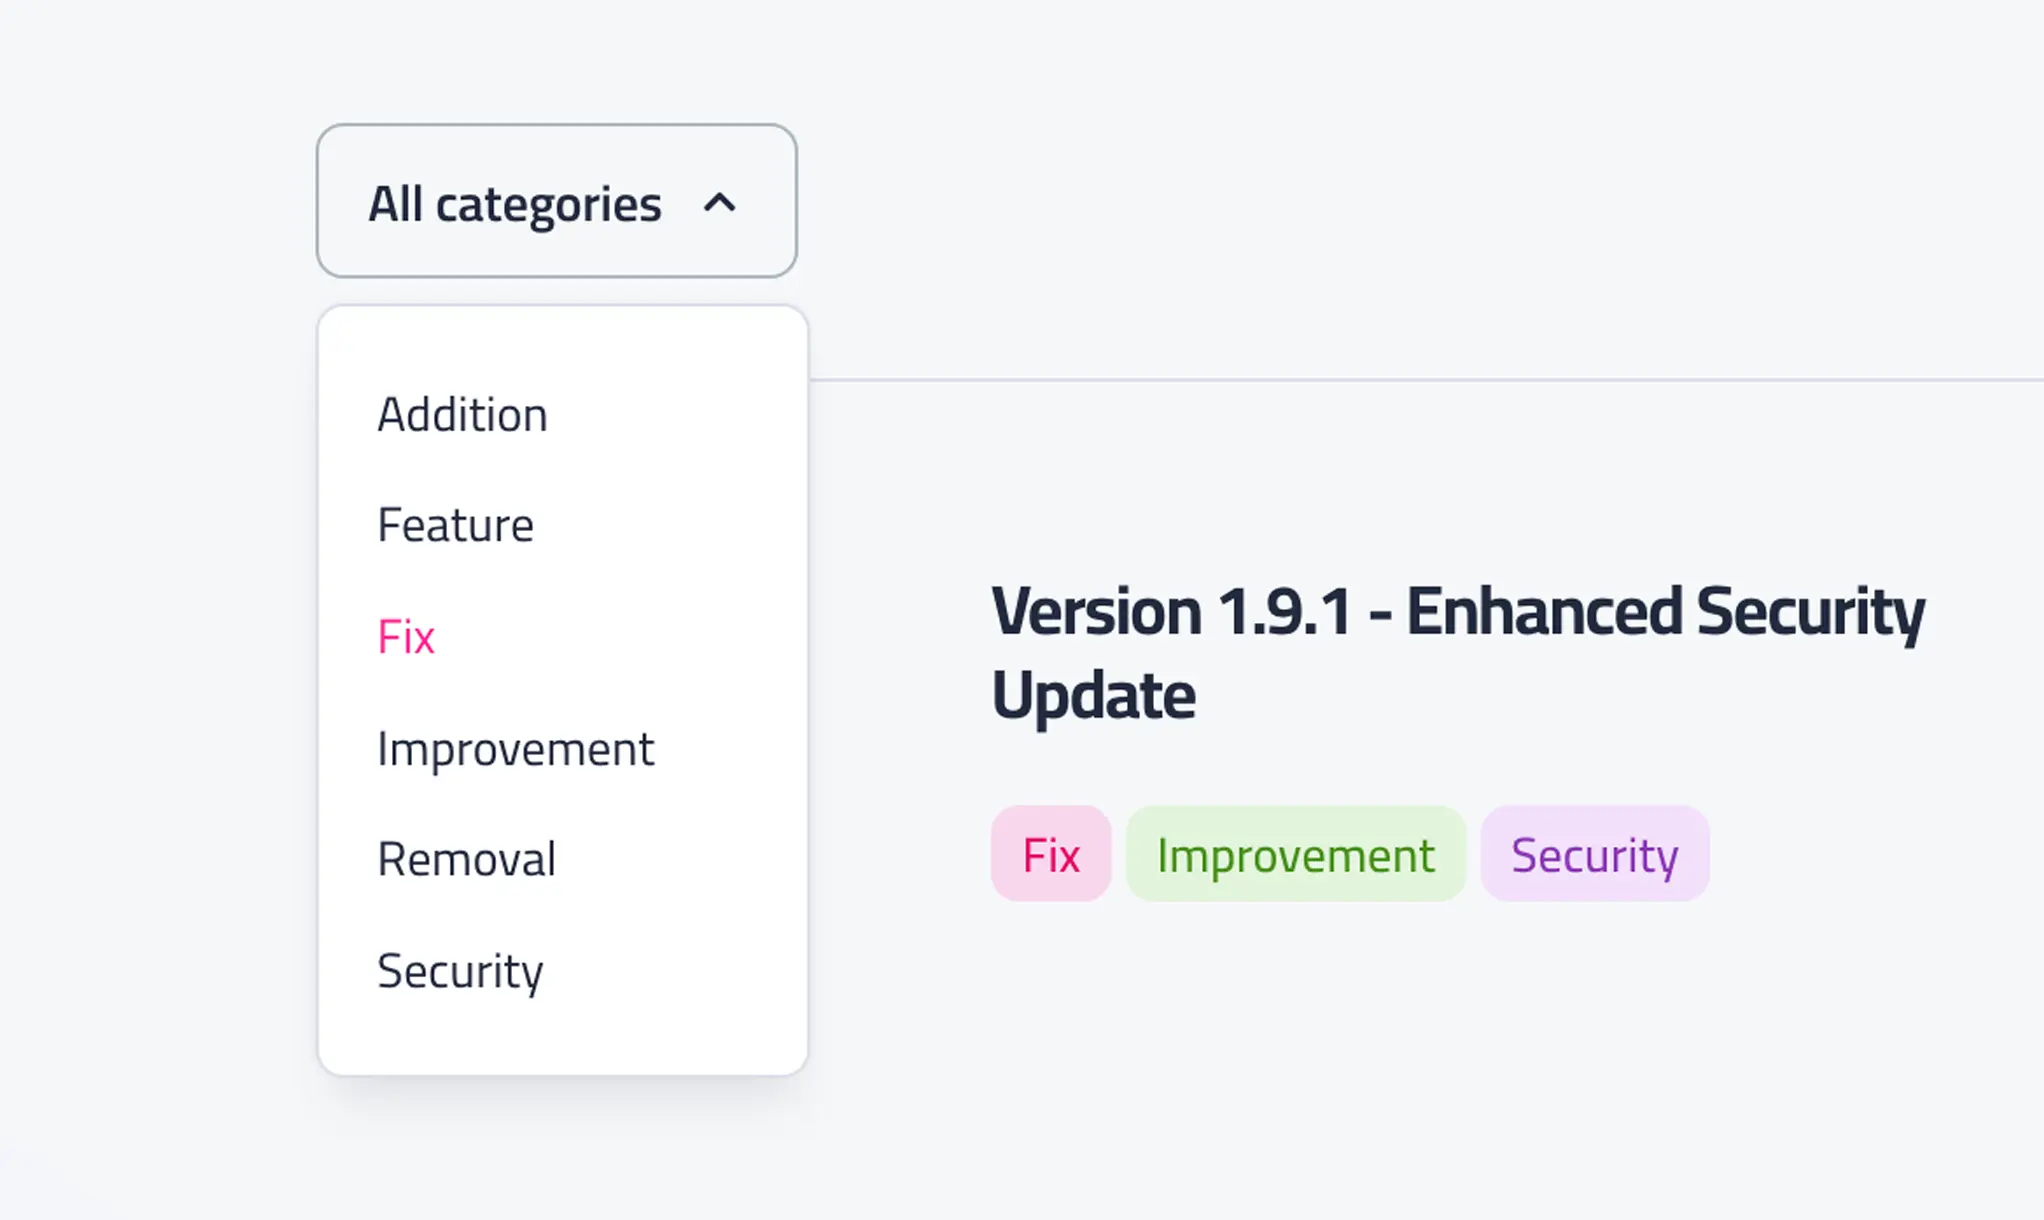
Task: Click the Security badge under Version 1.9.1 title
Action: click(1594, 855)
